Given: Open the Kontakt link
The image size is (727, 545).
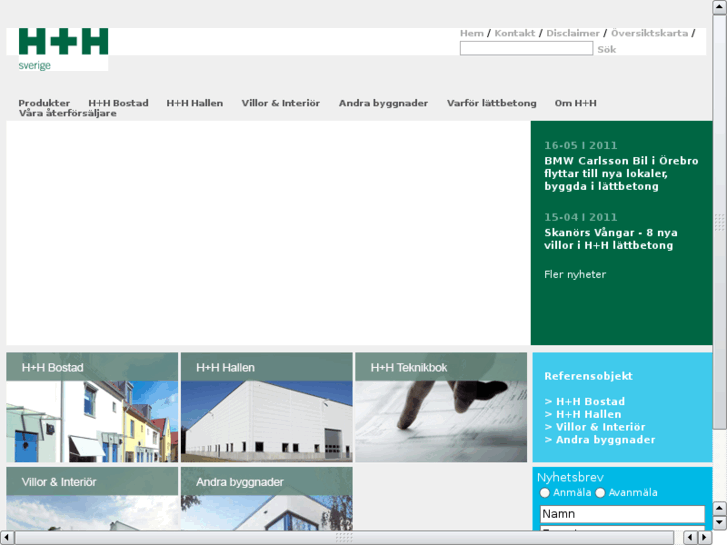Looking at the screenshot, I should click(x=515, y=33).
